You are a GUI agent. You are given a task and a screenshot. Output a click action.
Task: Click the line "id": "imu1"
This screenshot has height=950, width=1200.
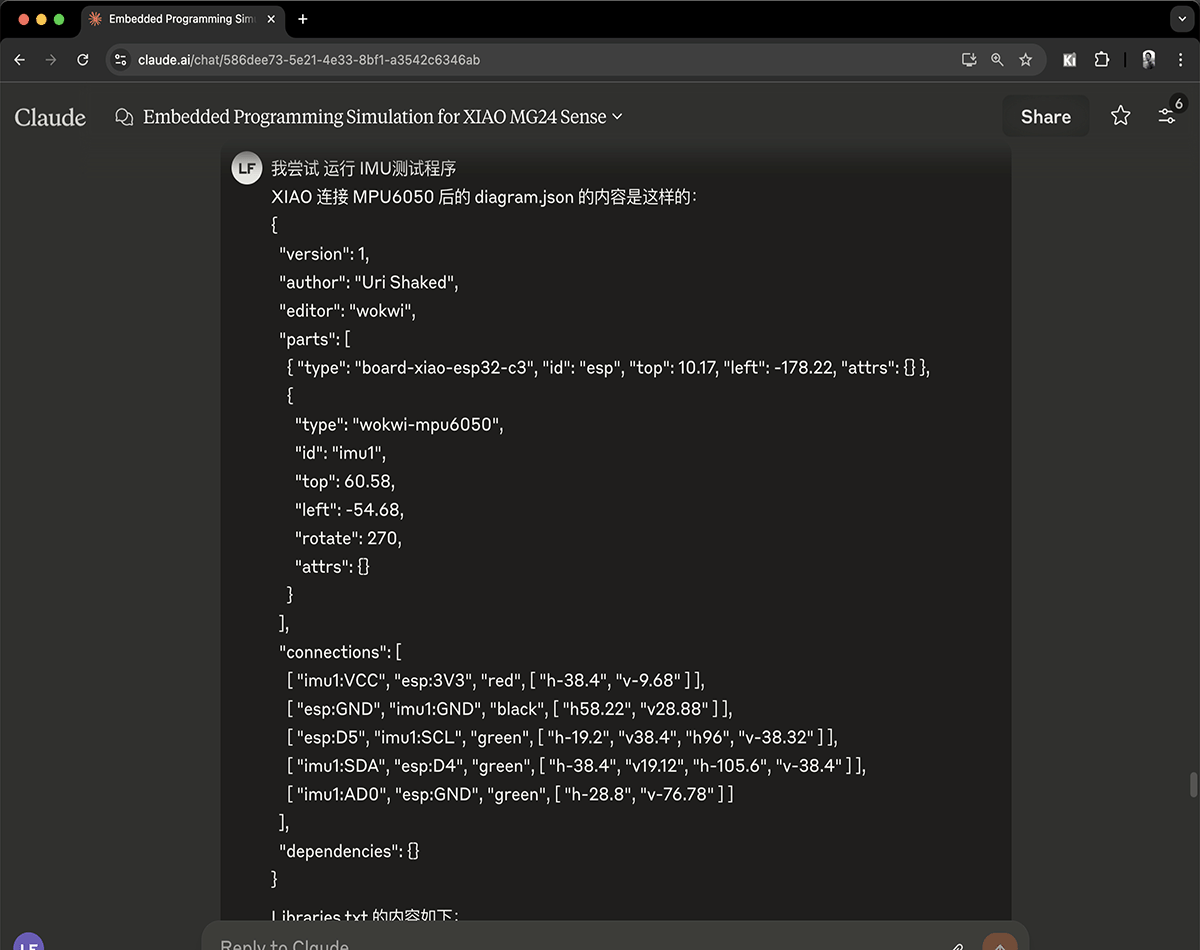pos(340,453)
